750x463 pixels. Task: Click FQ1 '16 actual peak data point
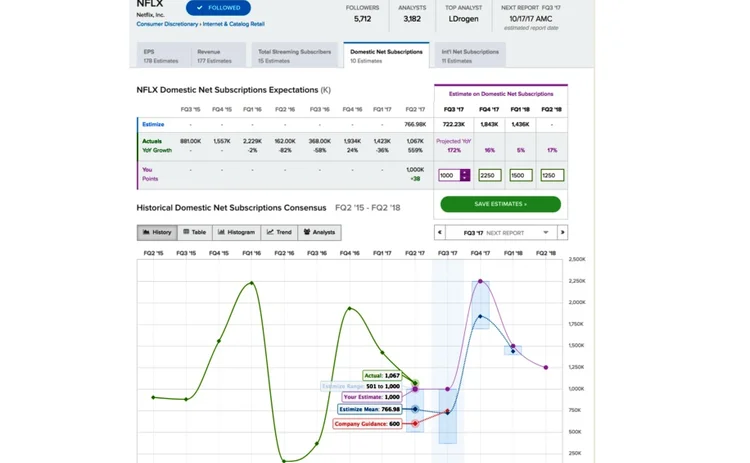252,283
